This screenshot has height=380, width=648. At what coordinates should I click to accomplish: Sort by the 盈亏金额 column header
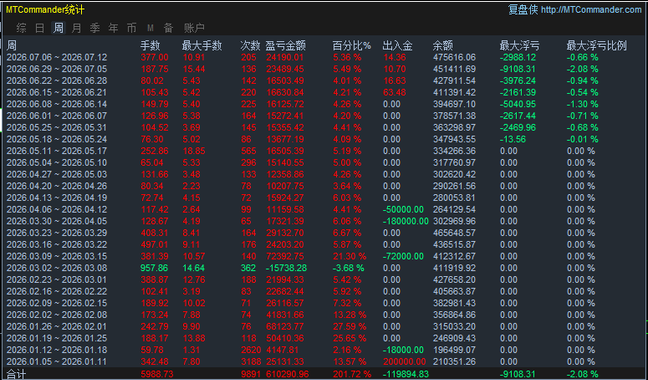click(x=286, y=45)
